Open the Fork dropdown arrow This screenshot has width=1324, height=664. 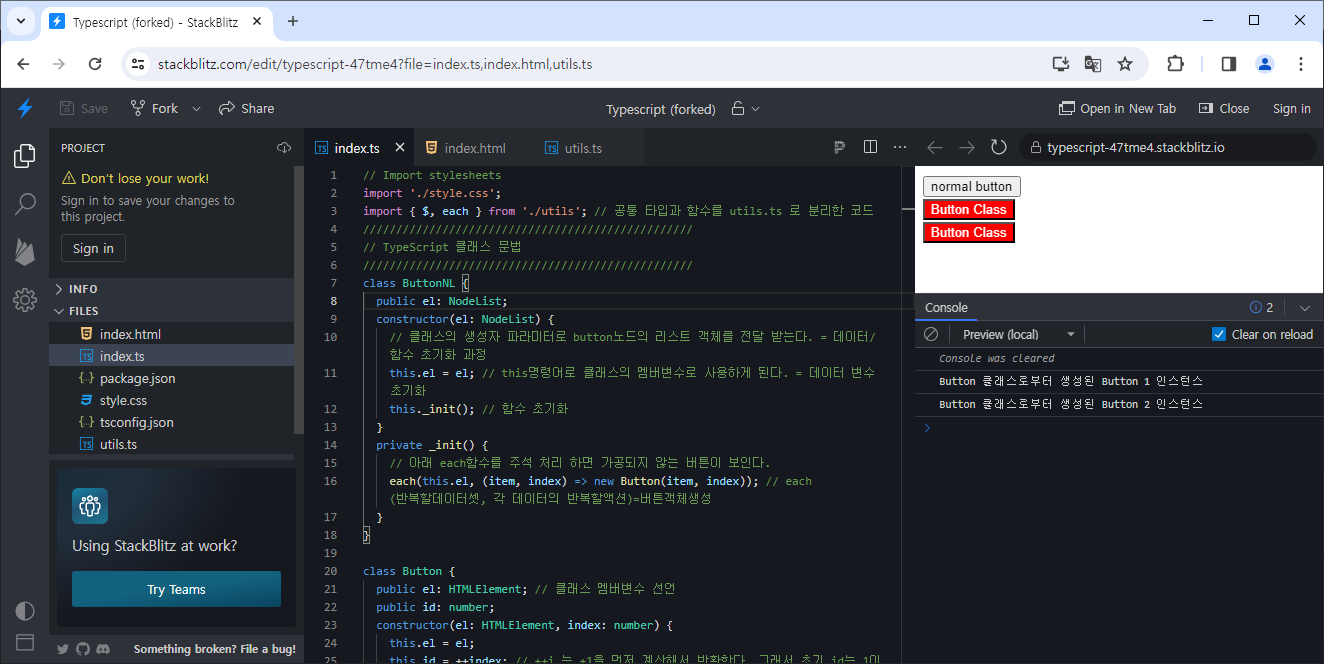click(196, 108)
